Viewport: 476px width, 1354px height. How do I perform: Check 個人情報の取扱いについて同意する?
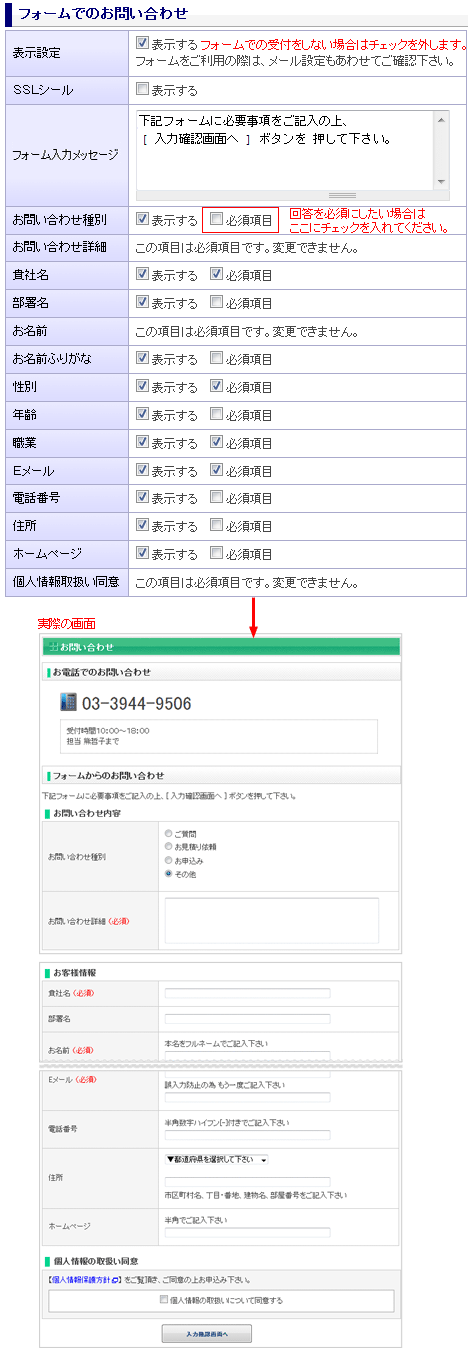pos(165,1300)
